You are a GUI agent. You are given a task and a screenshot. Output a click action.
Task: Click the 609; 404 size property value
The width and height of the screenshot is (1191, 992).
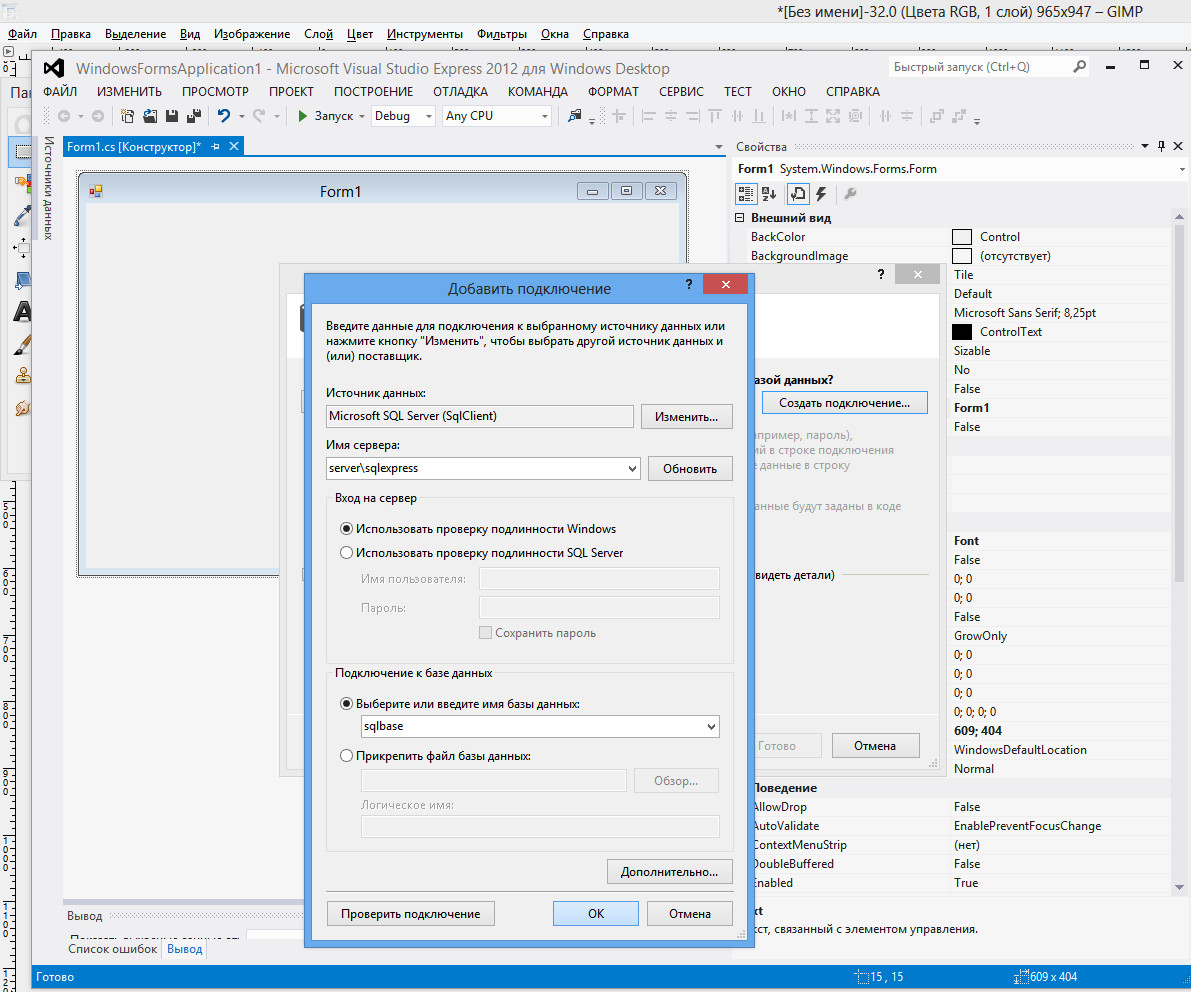(x=978, y=731)
